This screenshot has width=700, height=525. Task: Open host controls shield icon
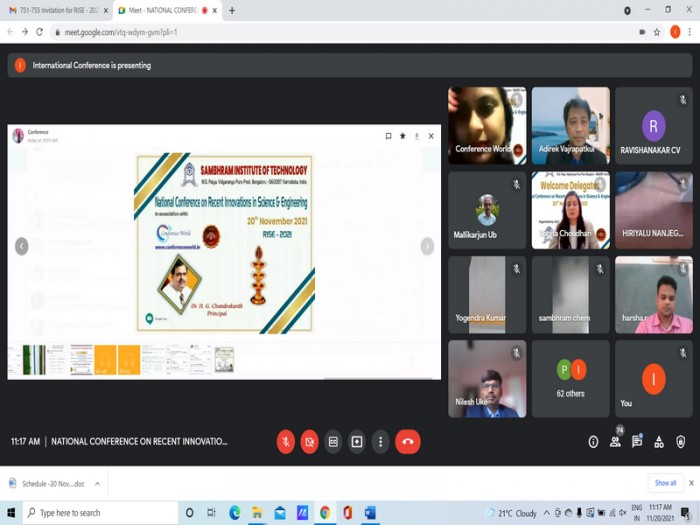coord(681,442)
